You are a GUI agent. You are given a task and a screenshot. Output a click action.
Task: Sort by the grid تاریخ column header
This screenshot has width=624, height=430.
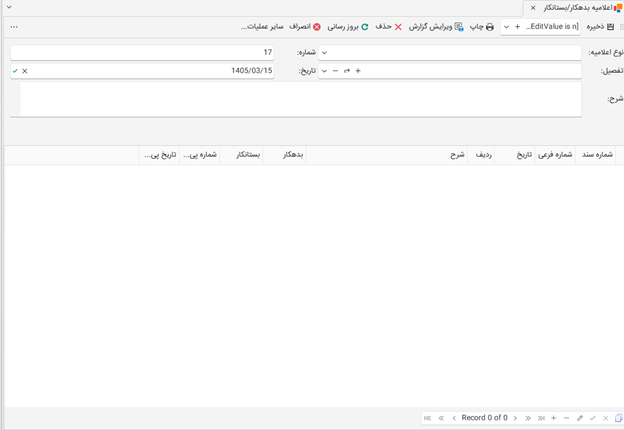click(515, 155)
